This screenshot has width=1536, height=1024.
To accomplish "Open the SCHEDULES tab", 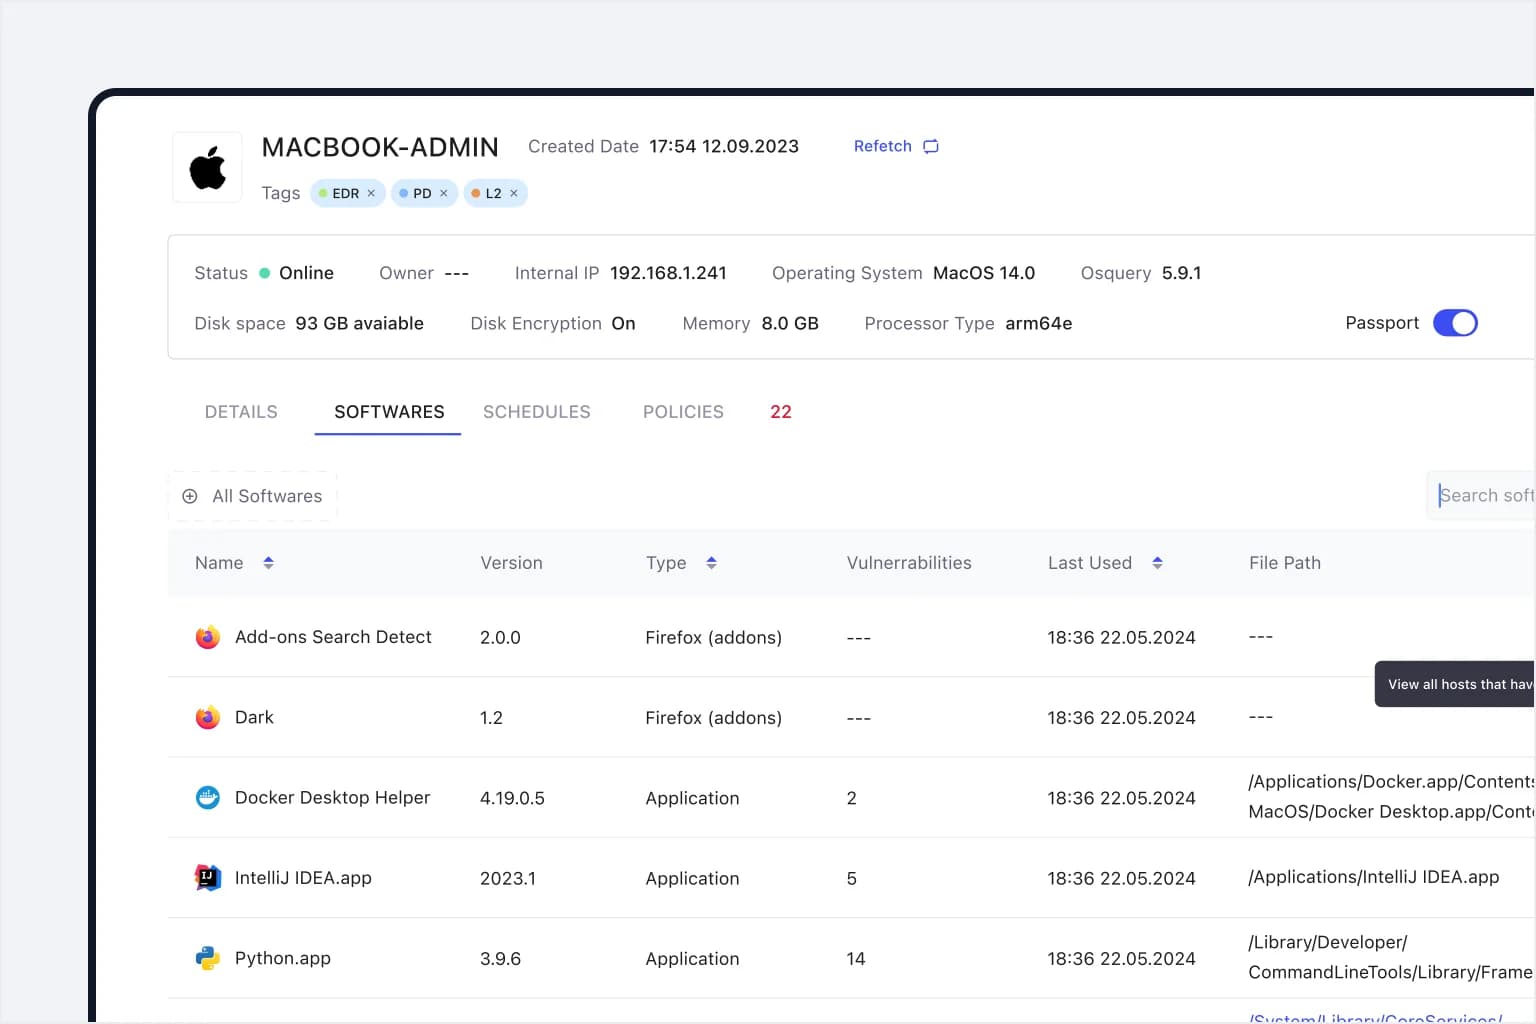I will pos(537,412).
